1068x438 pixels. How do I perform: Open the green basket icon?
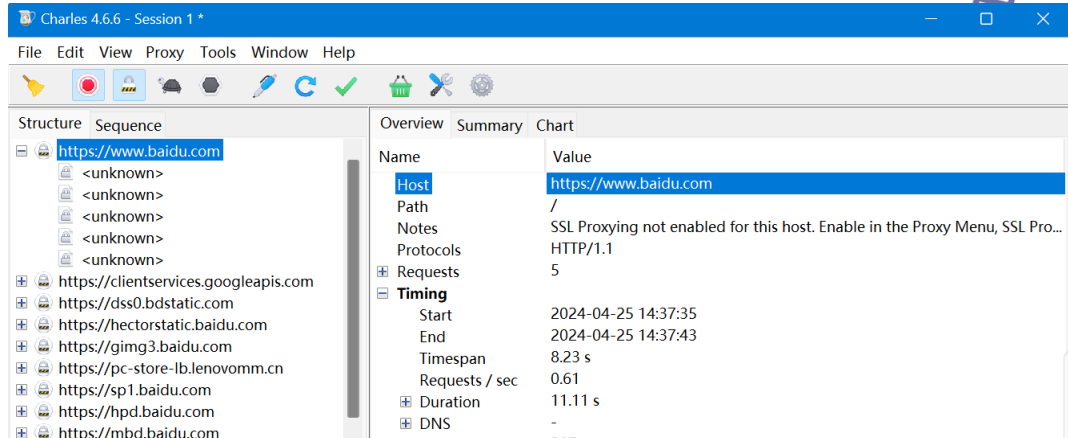[x=401, y=85]
